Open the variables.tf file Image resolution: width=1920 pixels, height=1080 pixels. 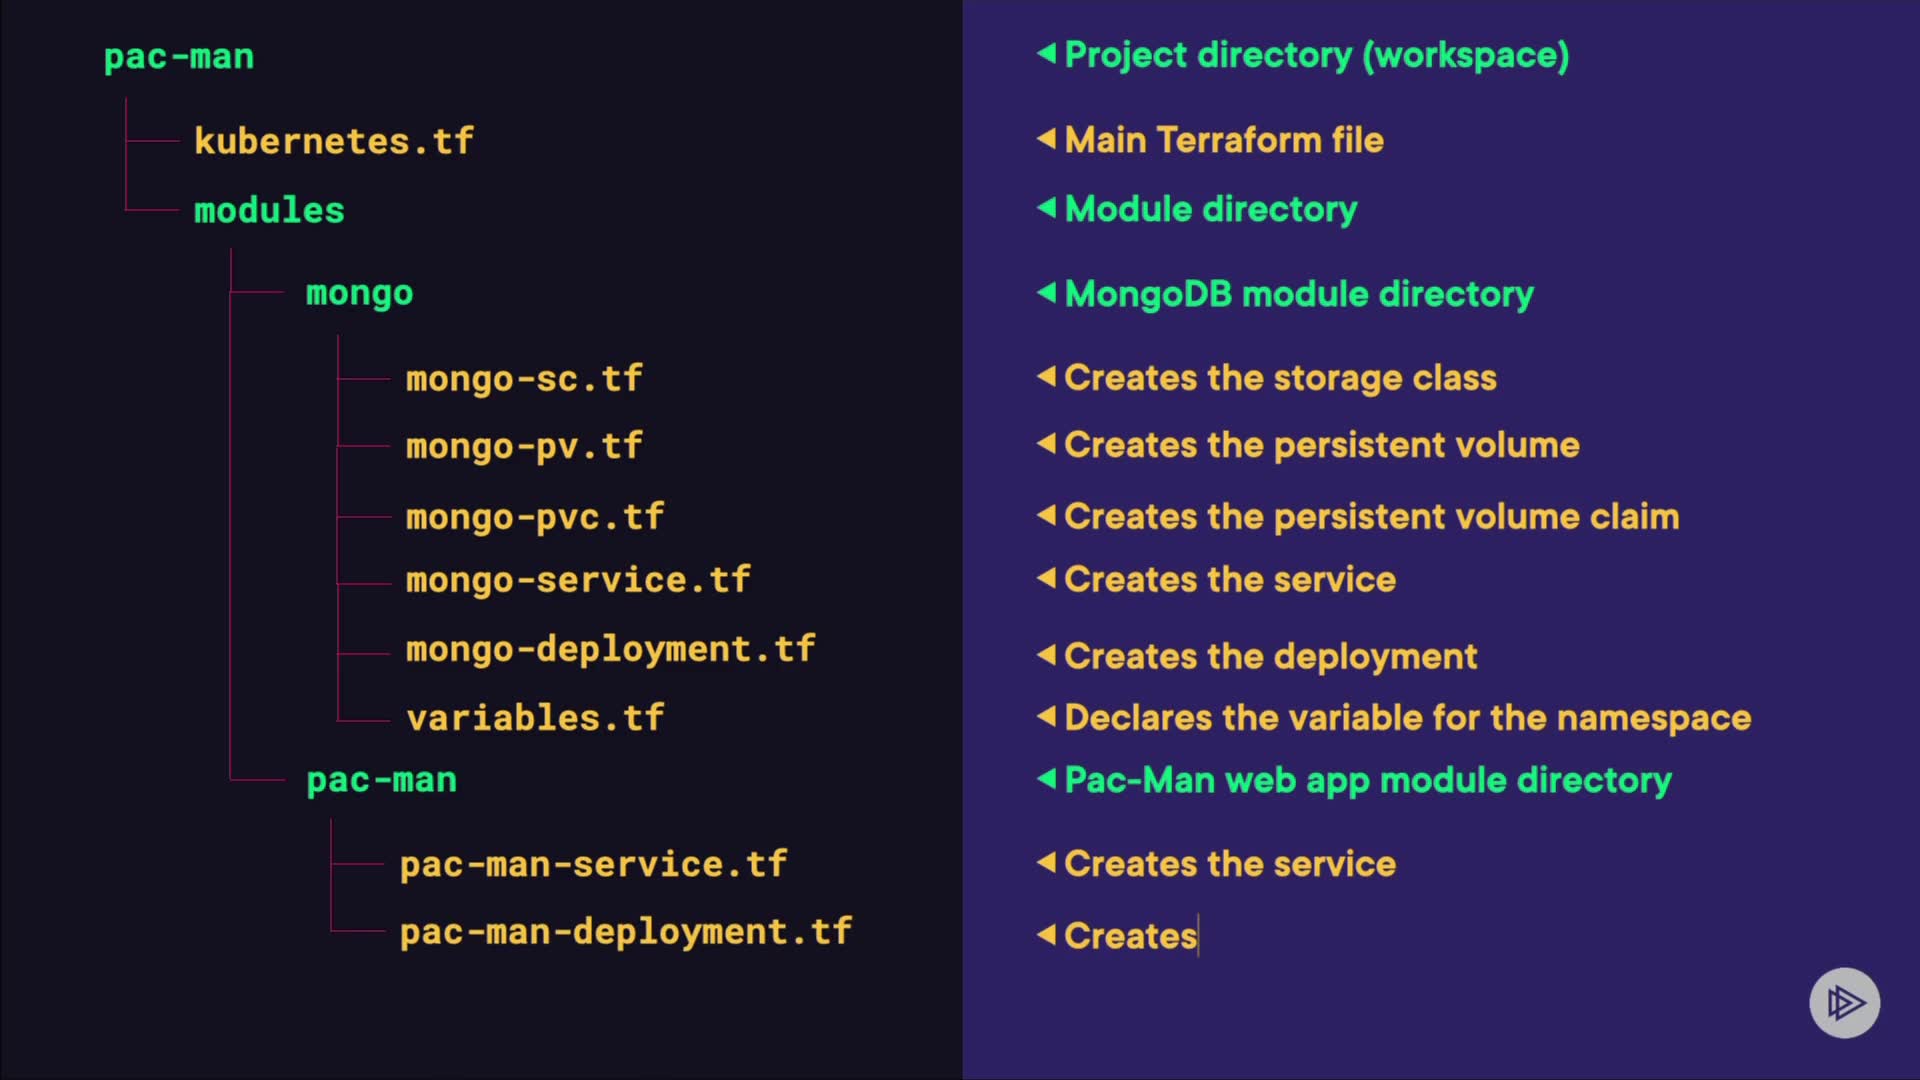535,718
